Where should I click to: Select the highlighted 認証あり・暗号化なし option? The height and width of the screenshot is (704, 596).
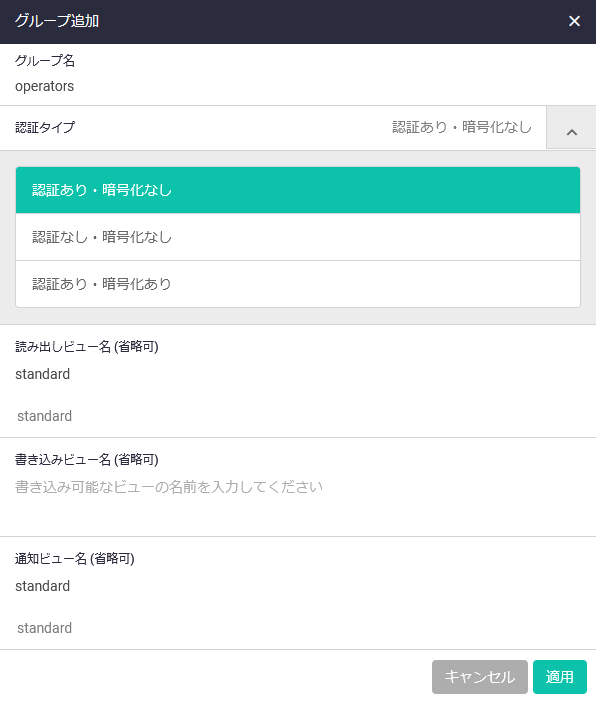click(298, 190)
